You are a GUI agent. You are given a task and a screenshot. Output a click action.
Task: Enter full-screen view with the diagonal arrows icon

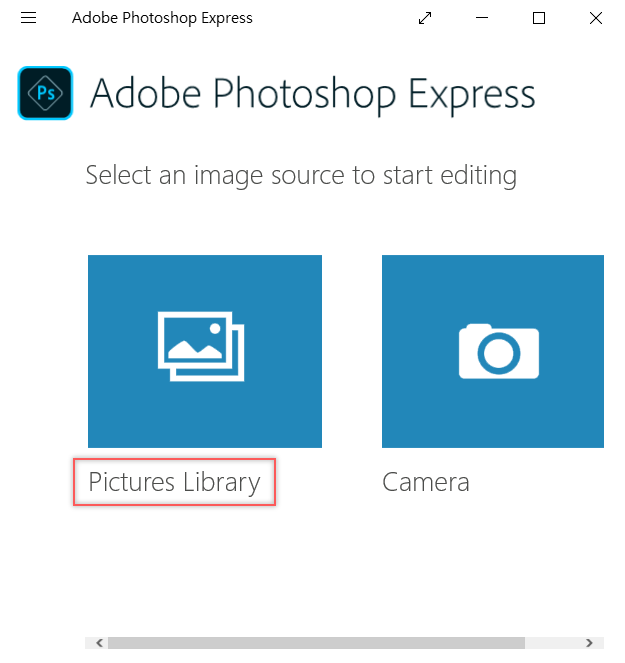click(426, 18)
